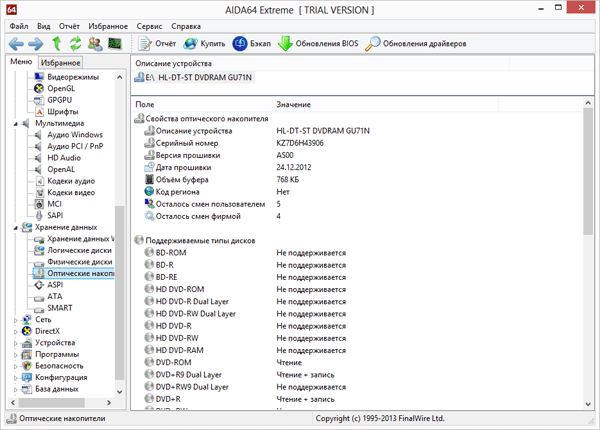Open the Вид menu

[44, 26]
